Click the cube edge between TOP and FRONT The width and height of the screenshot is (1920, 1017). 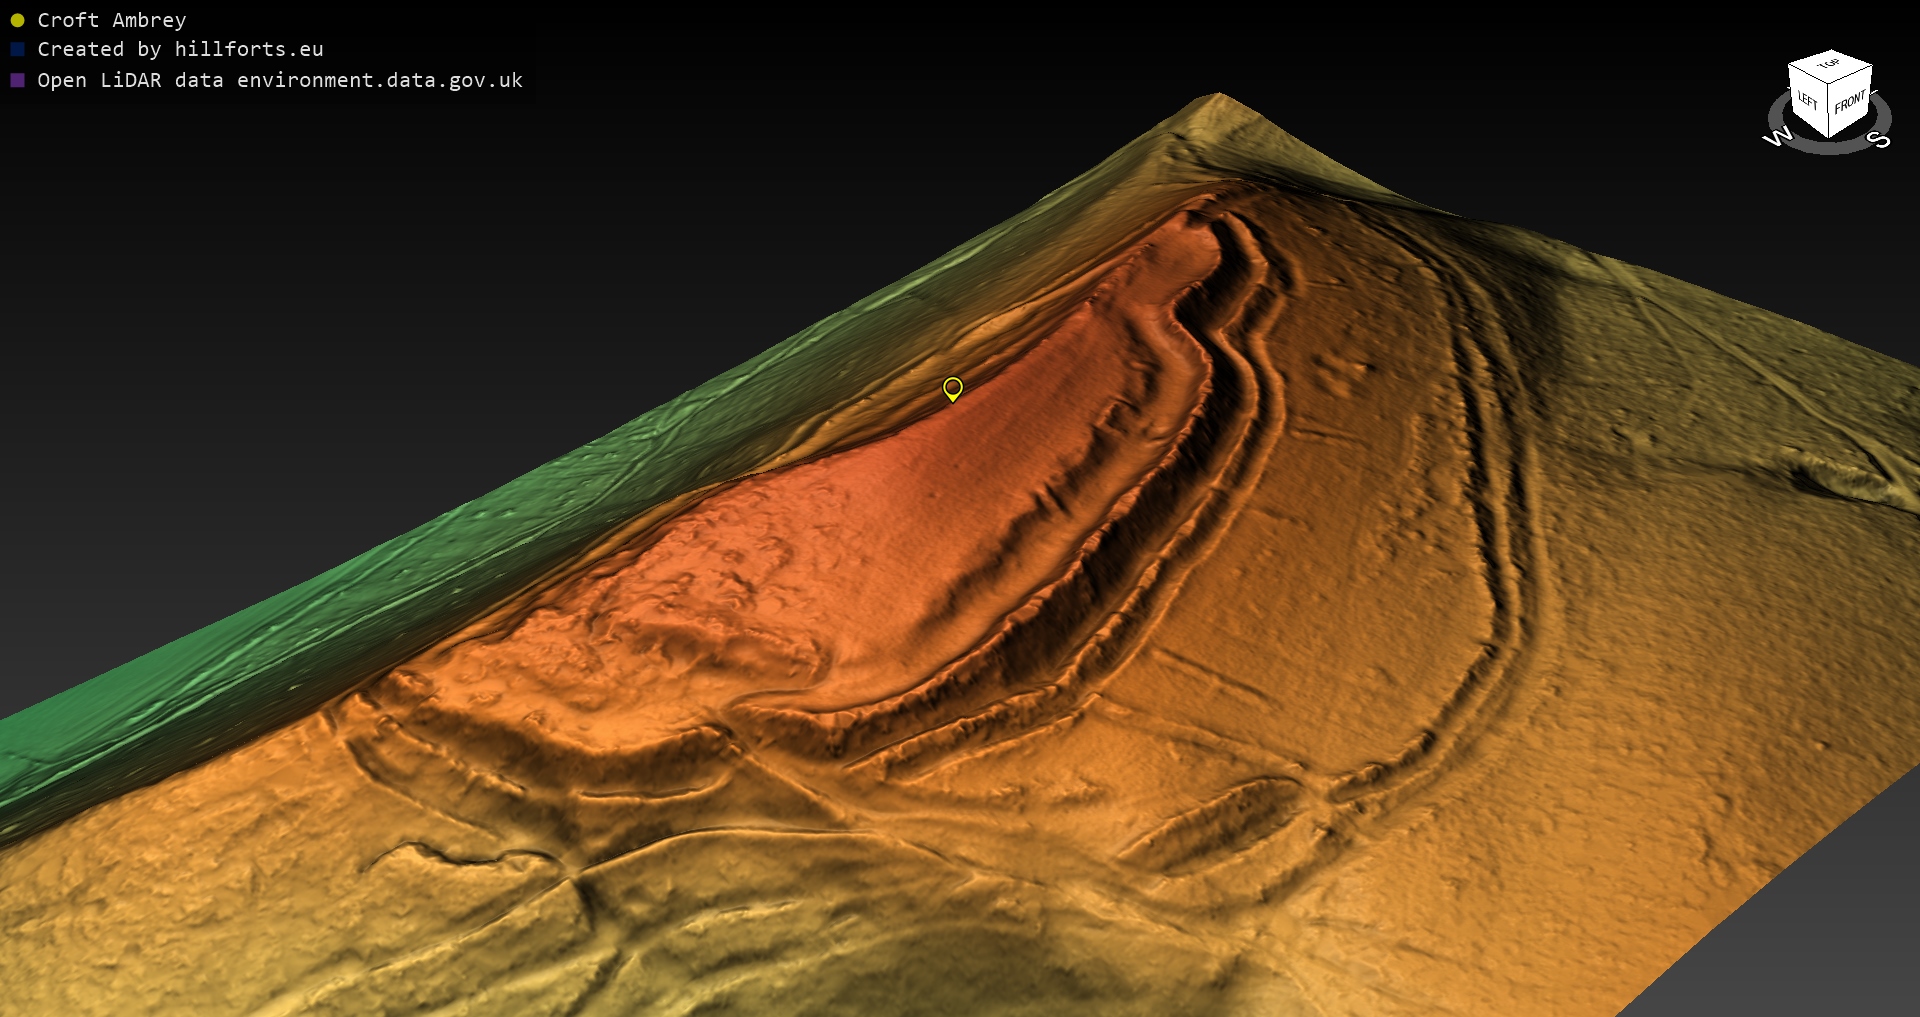pos(1852,74)
